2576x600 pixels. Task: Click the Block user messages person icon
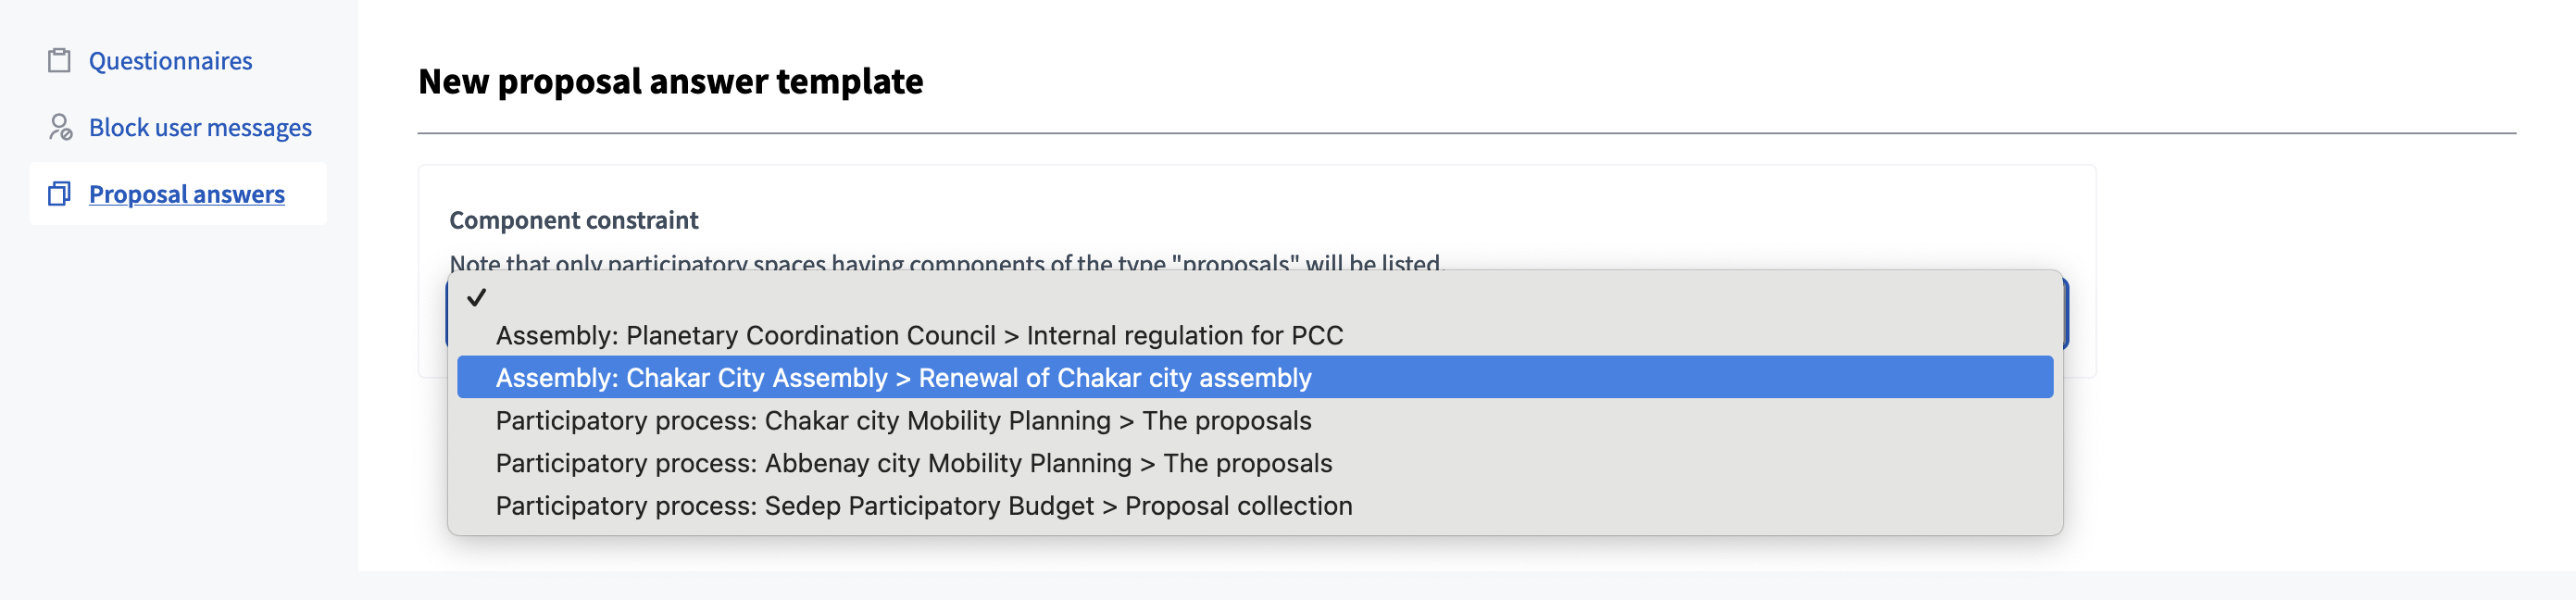pos(60,128)
